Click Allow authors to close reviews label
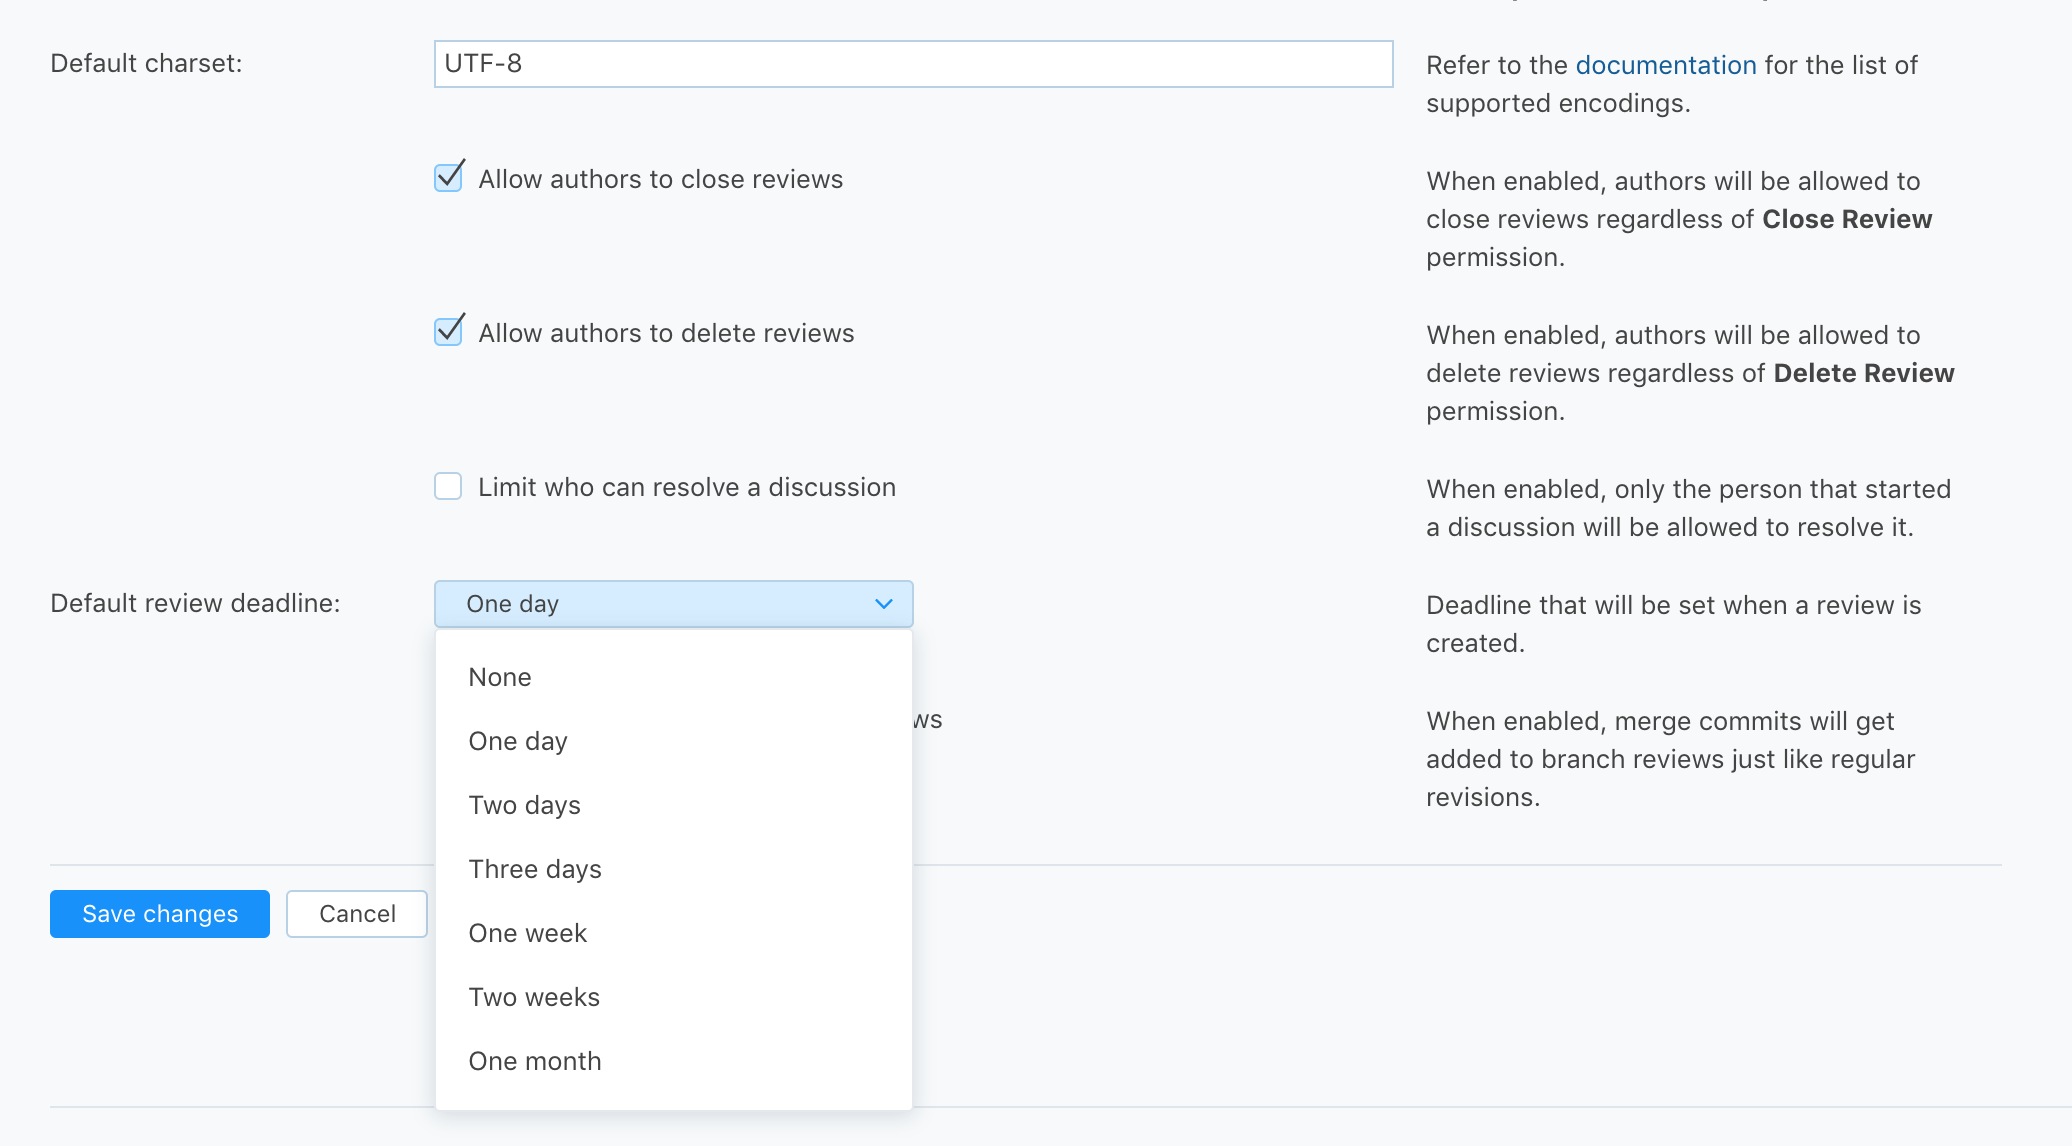The width and height of the screenshot is (2072, 1146). pyautogui.click(x=660, y=179)
